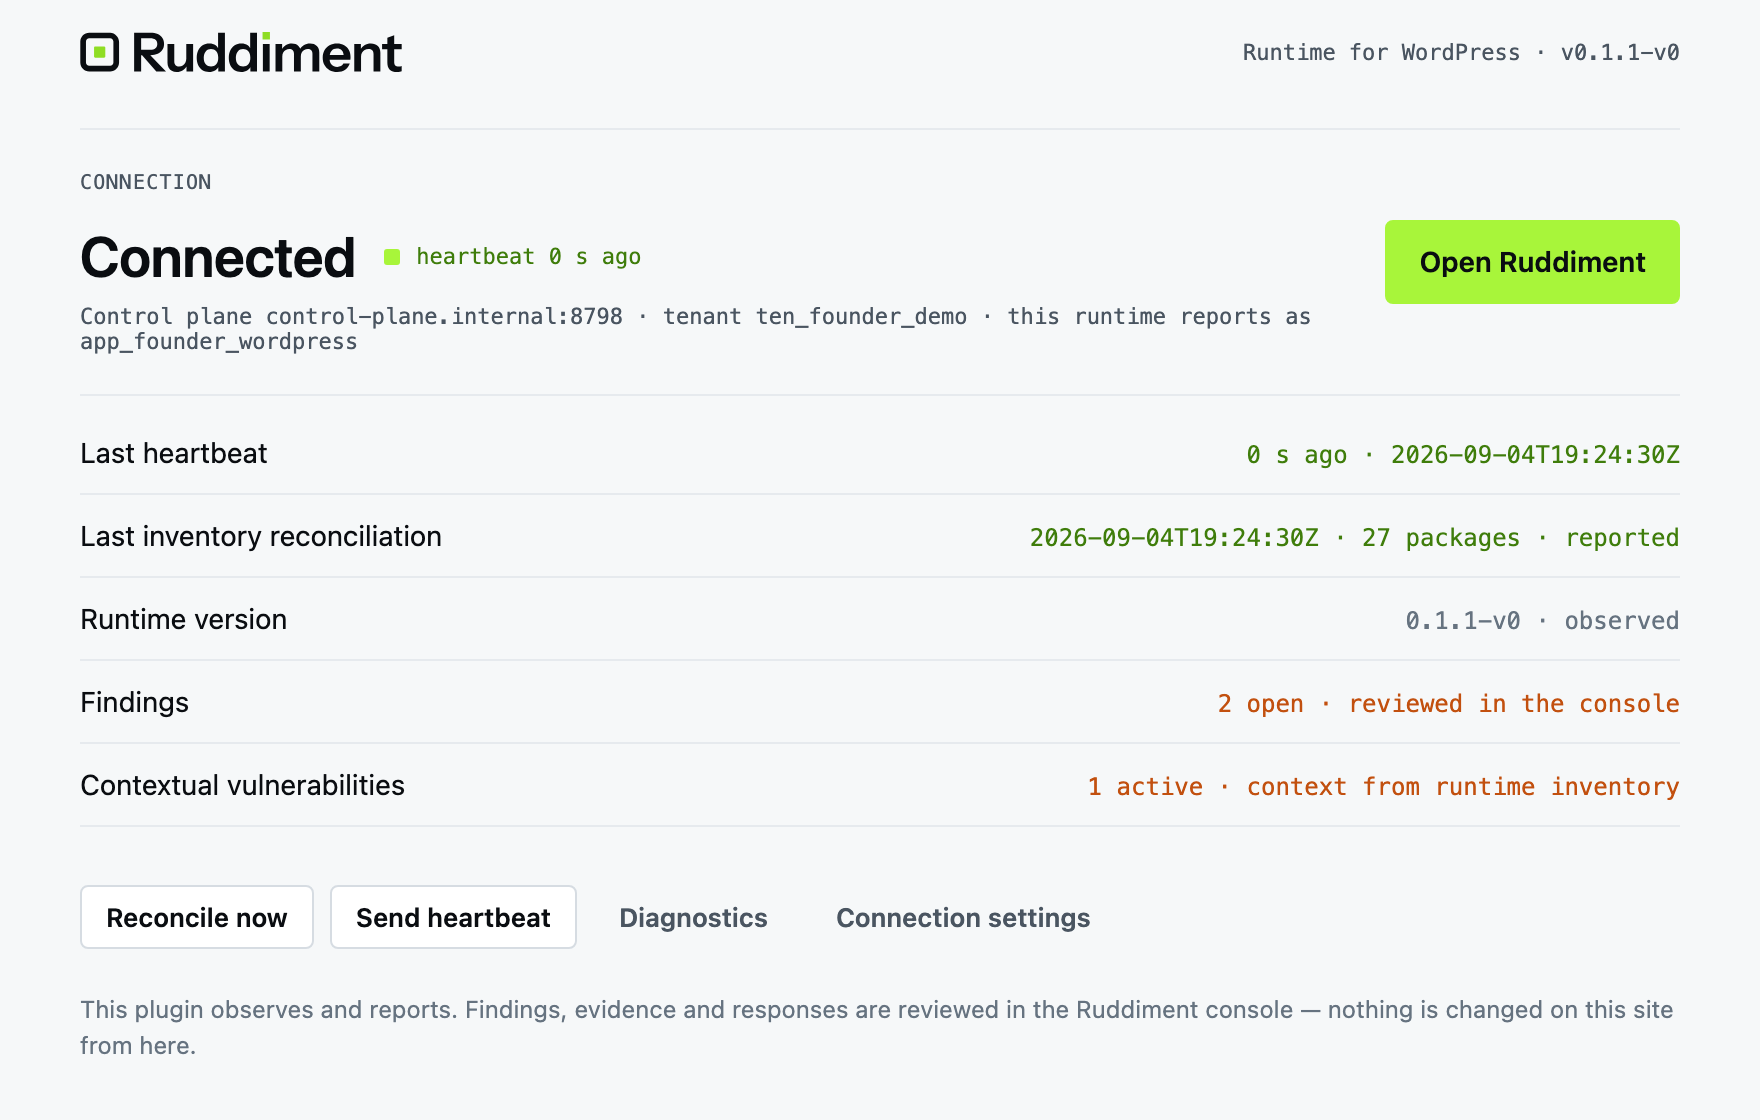Screen dimensions: 1760x1120
Task: Click the Reconcile now button
Action: coord(197,917)
